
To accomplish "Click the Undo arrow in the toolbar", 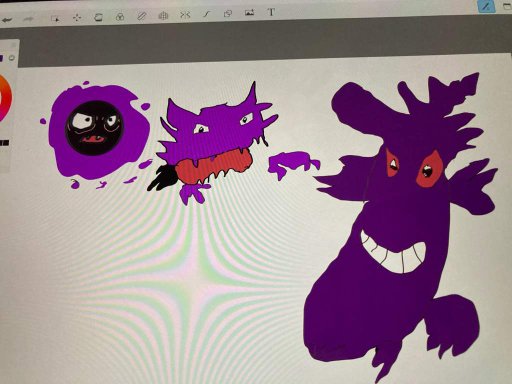I will pos(7,20).
